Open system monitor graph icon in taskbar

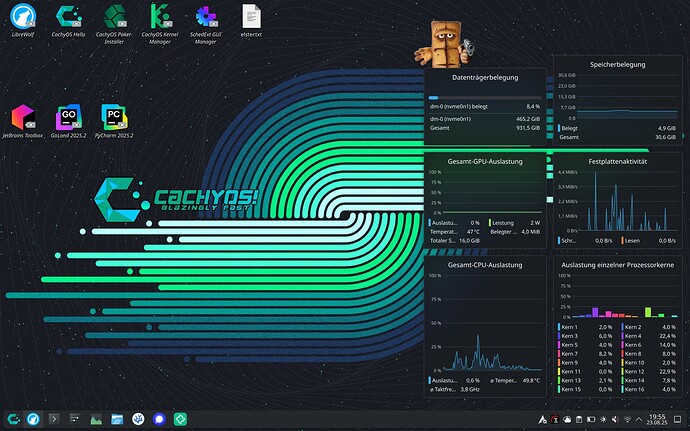(96, 419)
